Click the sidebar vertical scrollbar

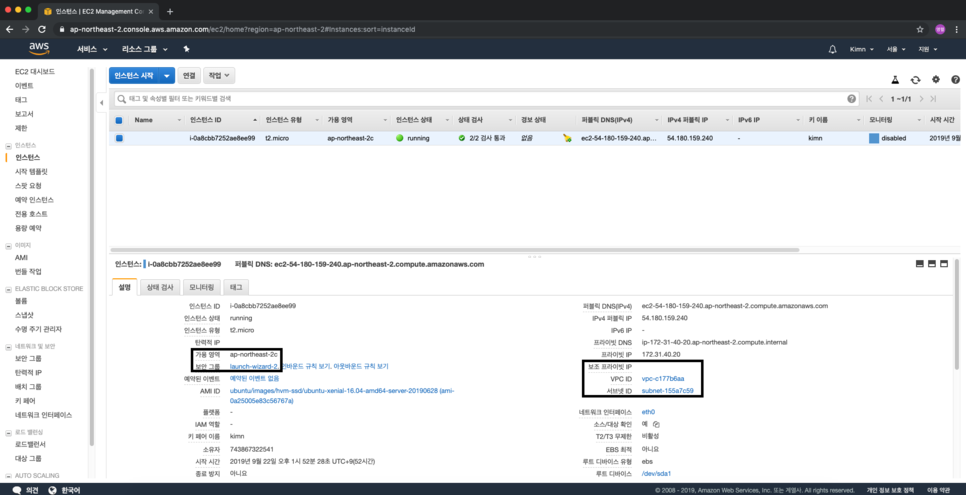(91, 256)
